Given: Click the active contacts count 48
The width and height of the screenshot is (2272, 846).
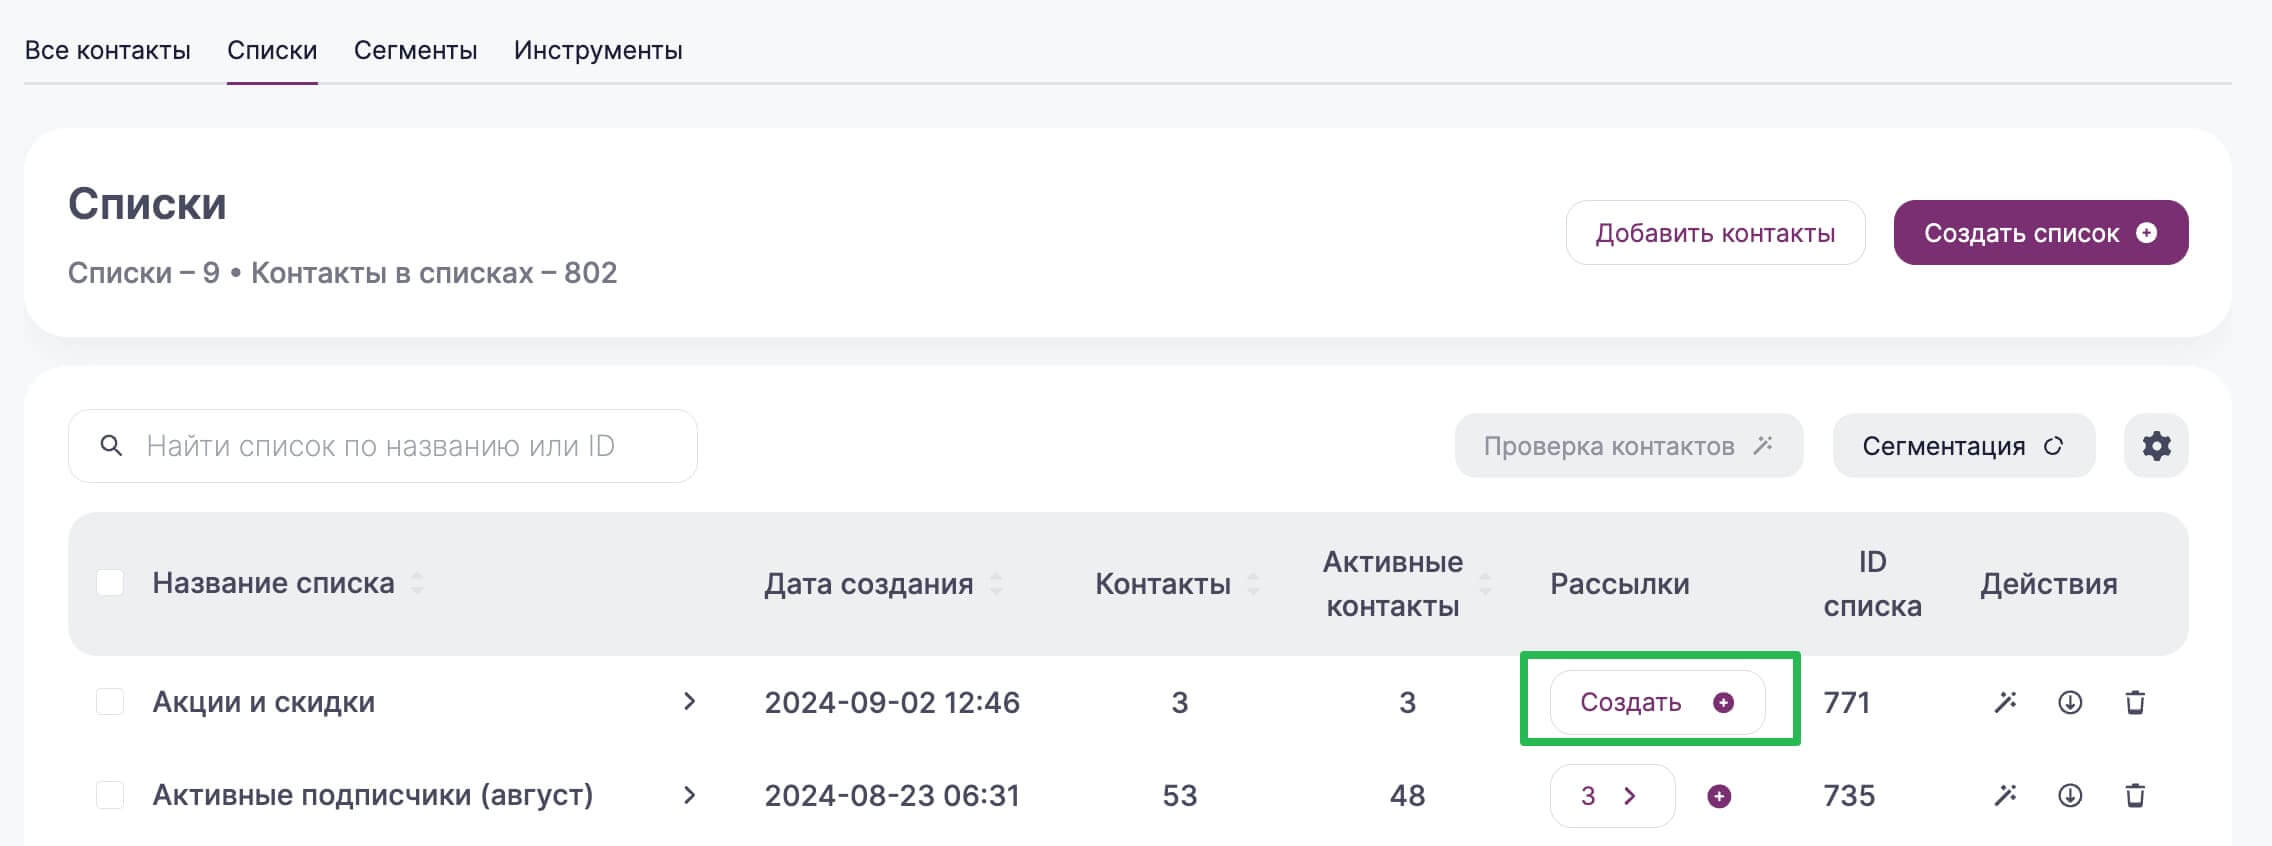Looking at the screenshot, I should click(x=1407, y=795).
